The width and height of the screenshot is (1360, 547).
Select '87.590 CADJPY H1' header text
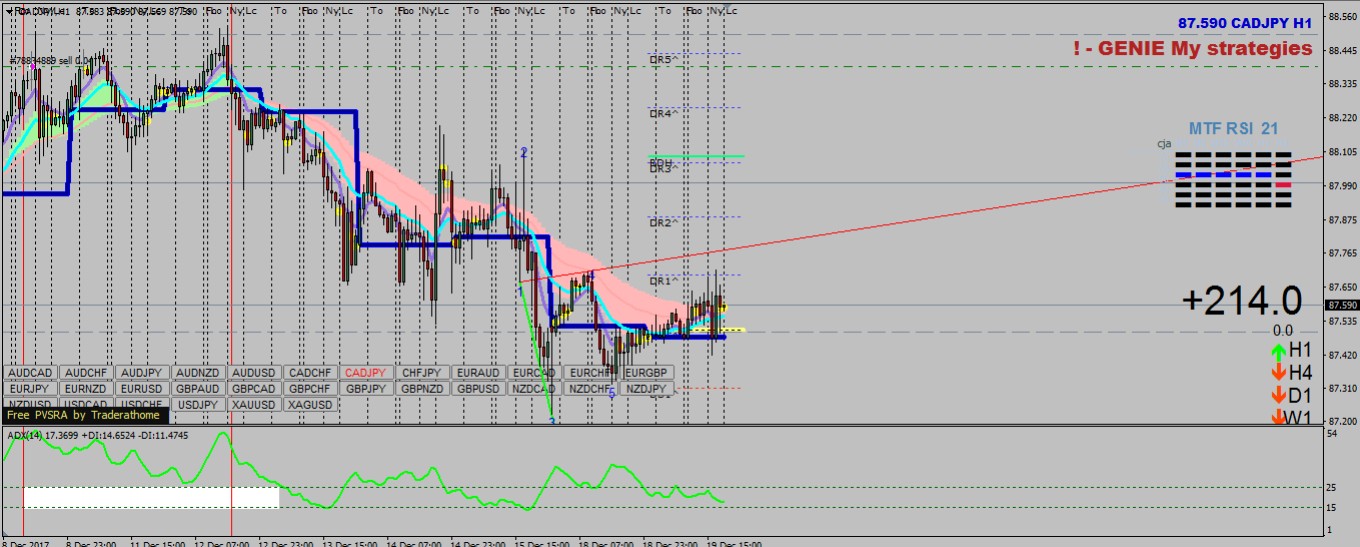[x=1244, y=23]
